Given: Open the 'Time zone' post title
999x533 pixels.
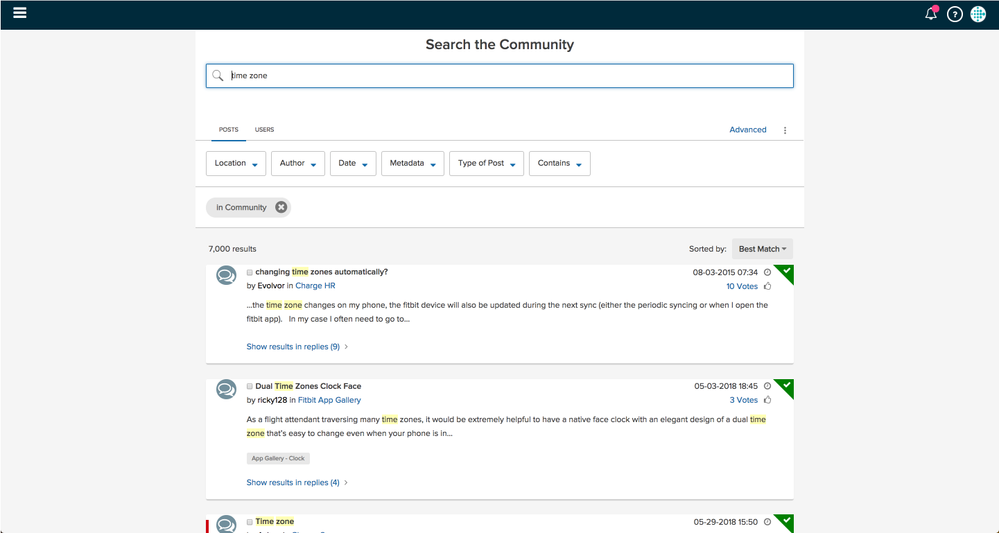Looking at the screenshot, I should point(275,522).
